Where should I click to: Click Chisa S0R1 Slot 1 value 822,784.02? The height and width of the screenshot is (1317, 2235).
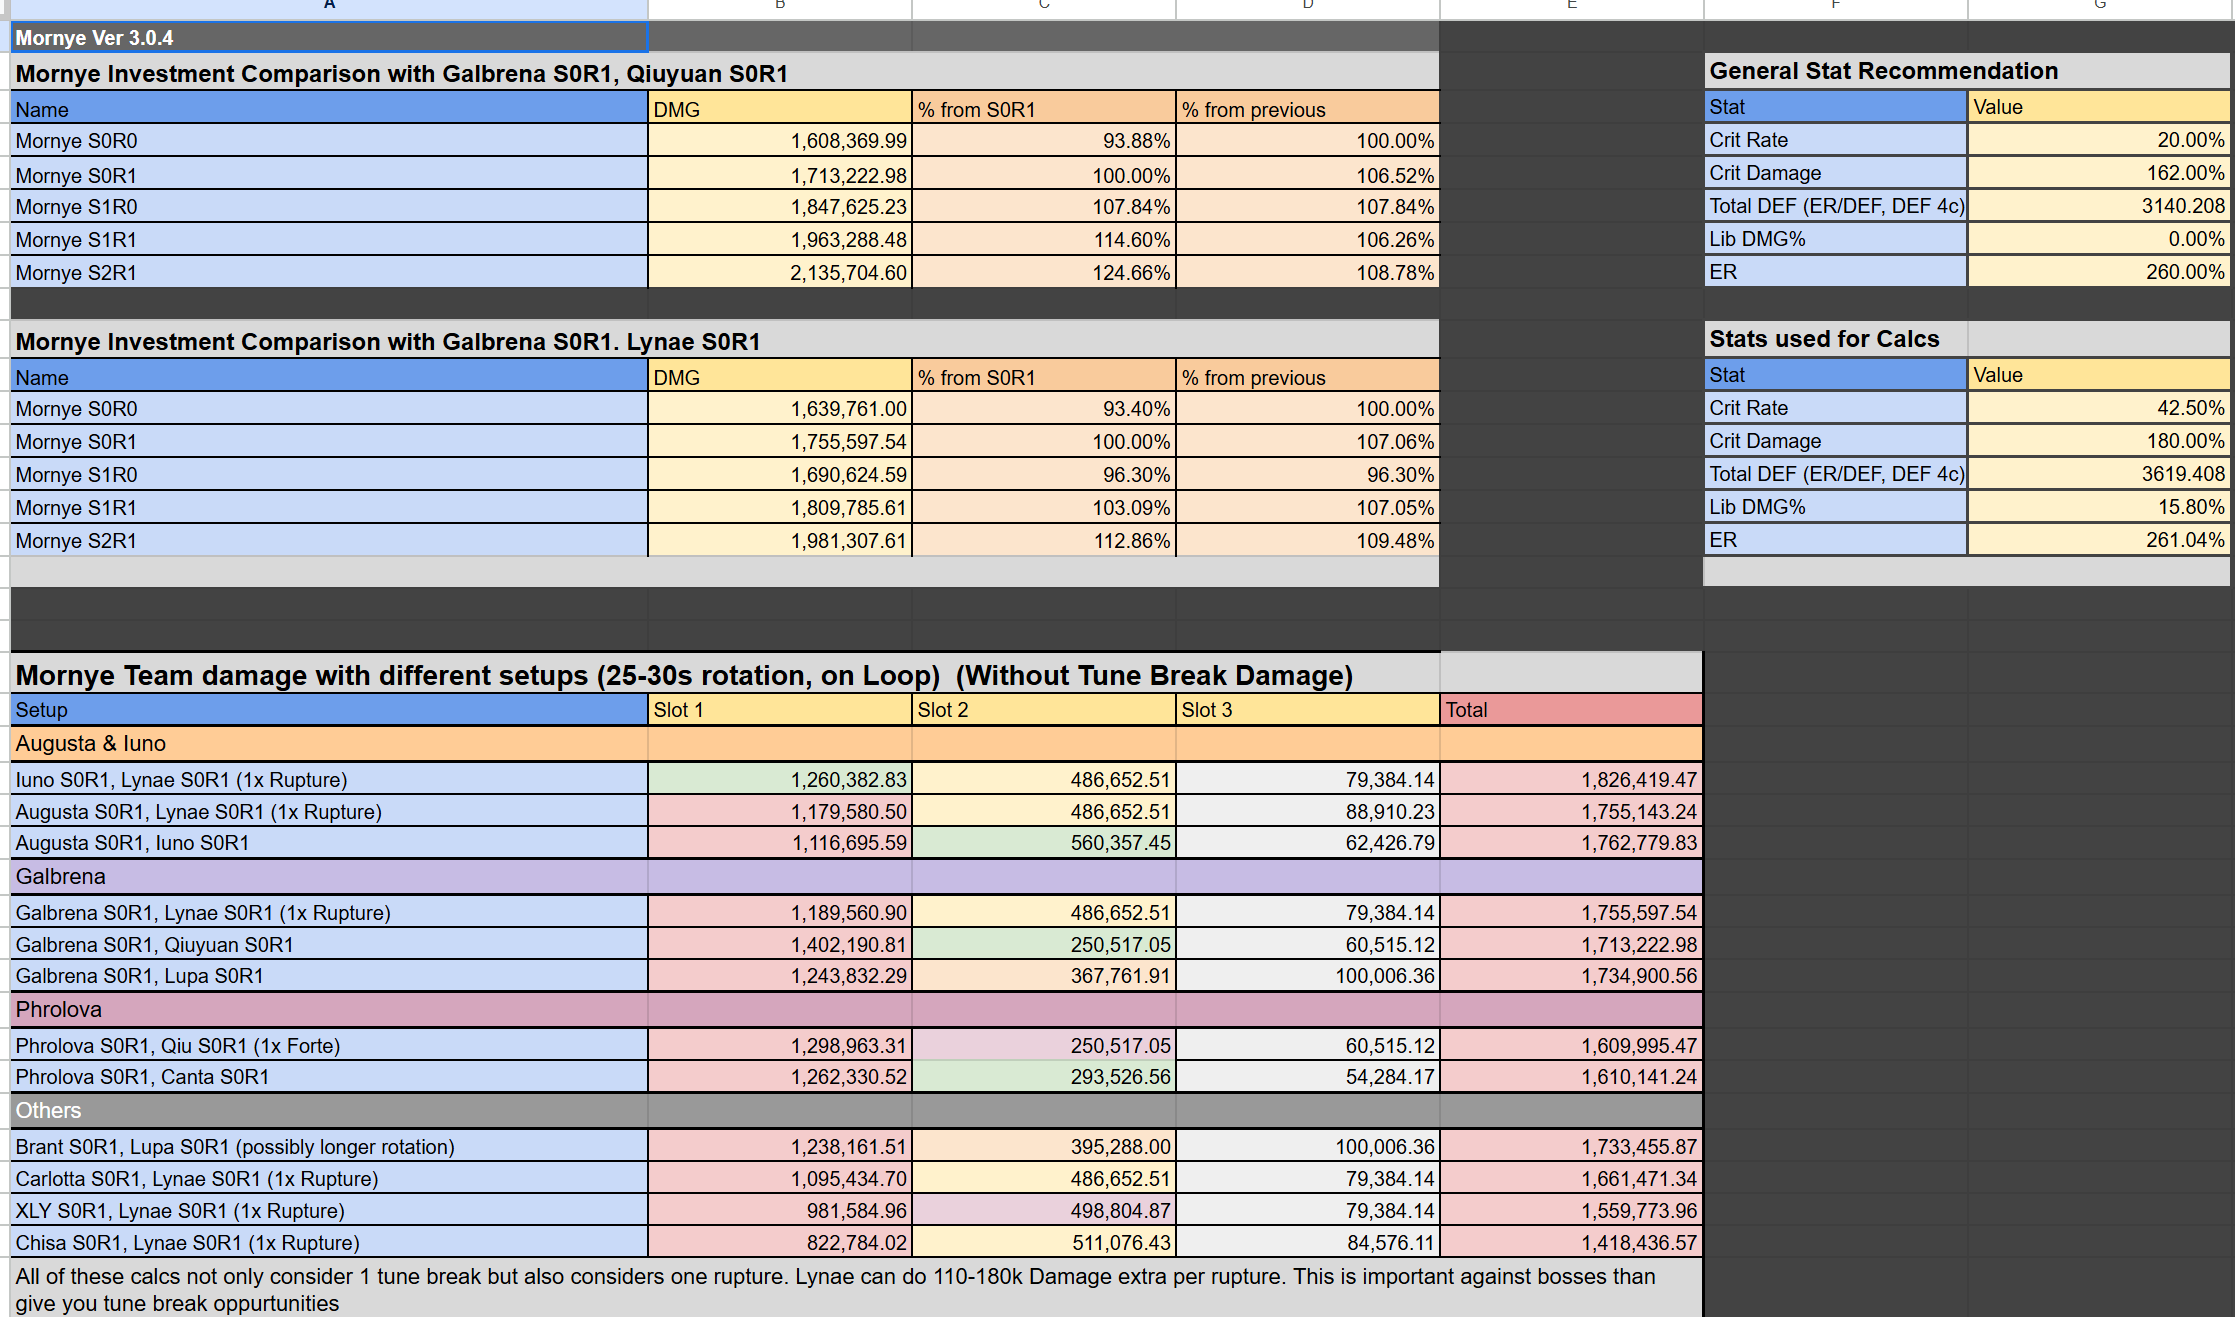779,1243
